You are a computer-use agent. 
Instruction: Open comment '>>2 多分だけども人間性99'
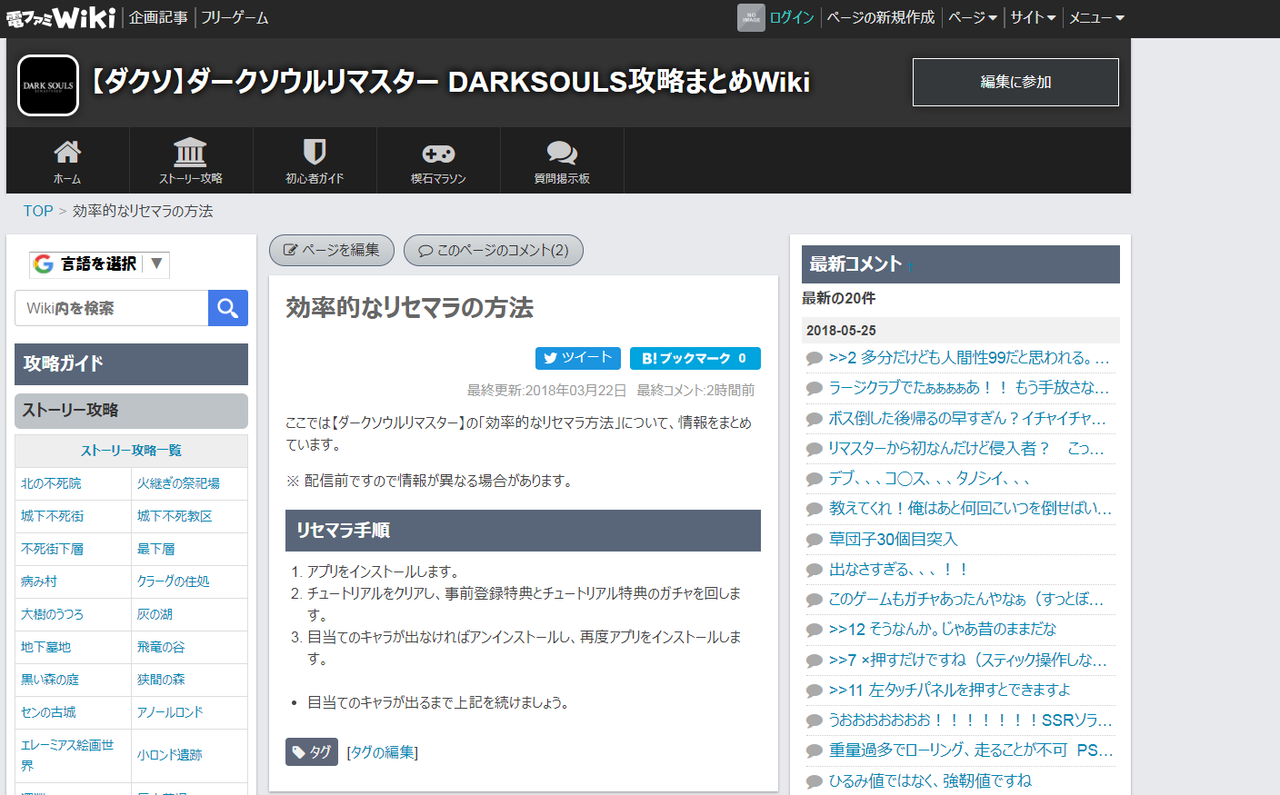coord(969,358)
